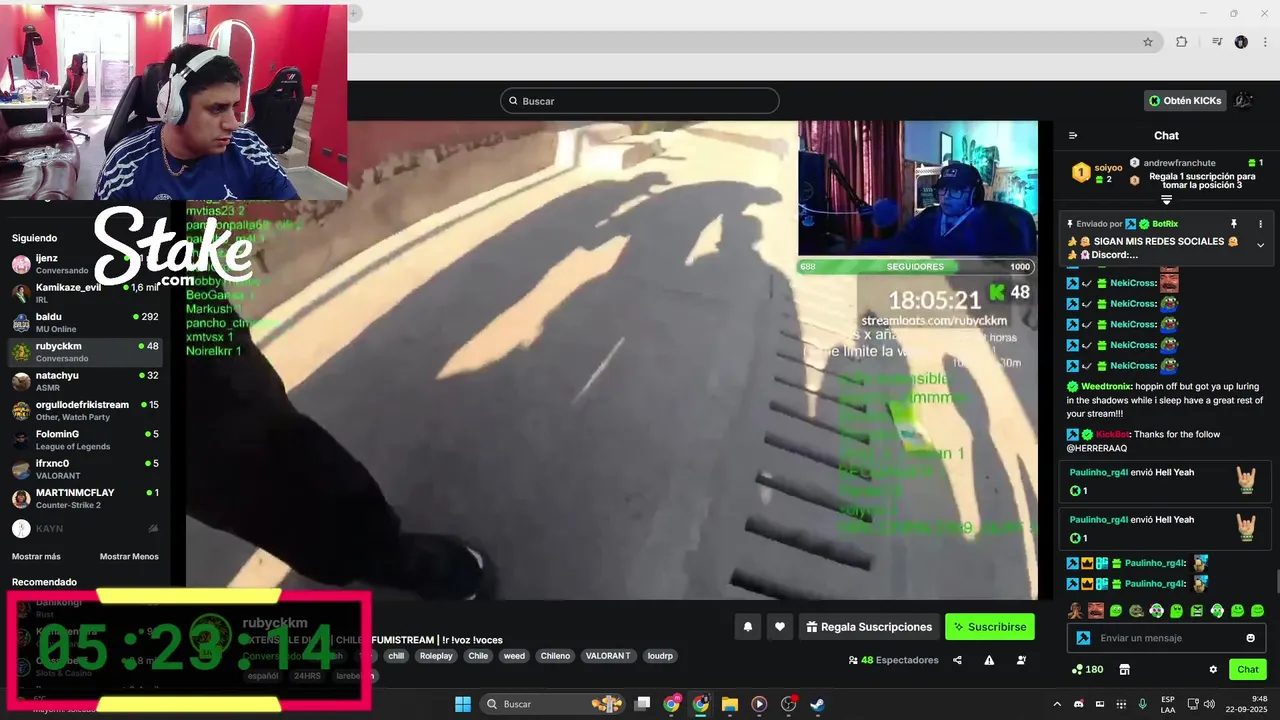Screen dimensions: 1280x720
Task: Open the browser three-dot menu
Action: [1264, 42]
